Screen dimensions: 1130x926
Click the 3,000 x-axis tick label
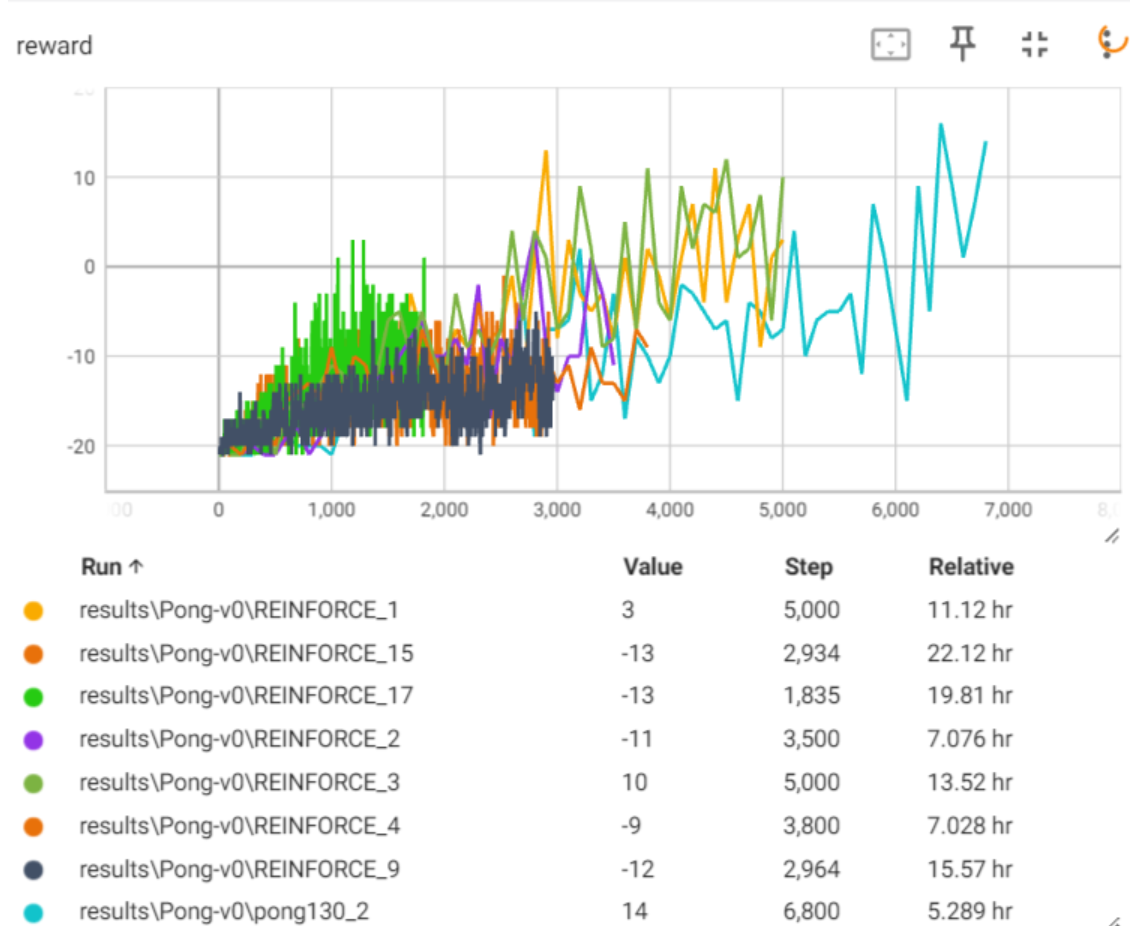(556, 510)
